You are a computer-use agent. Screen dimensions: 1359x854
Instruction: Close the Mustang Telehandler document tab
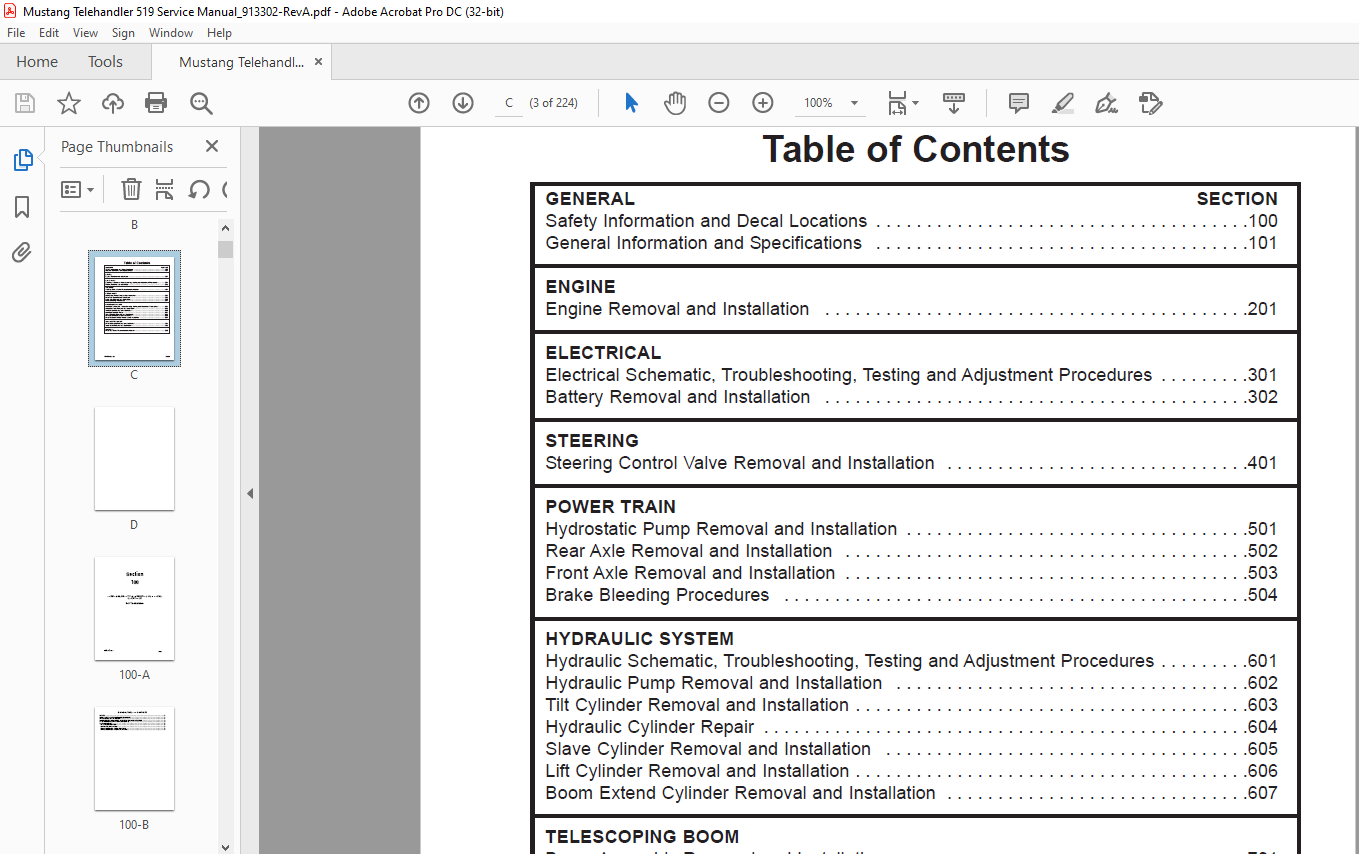click(319, 62)
